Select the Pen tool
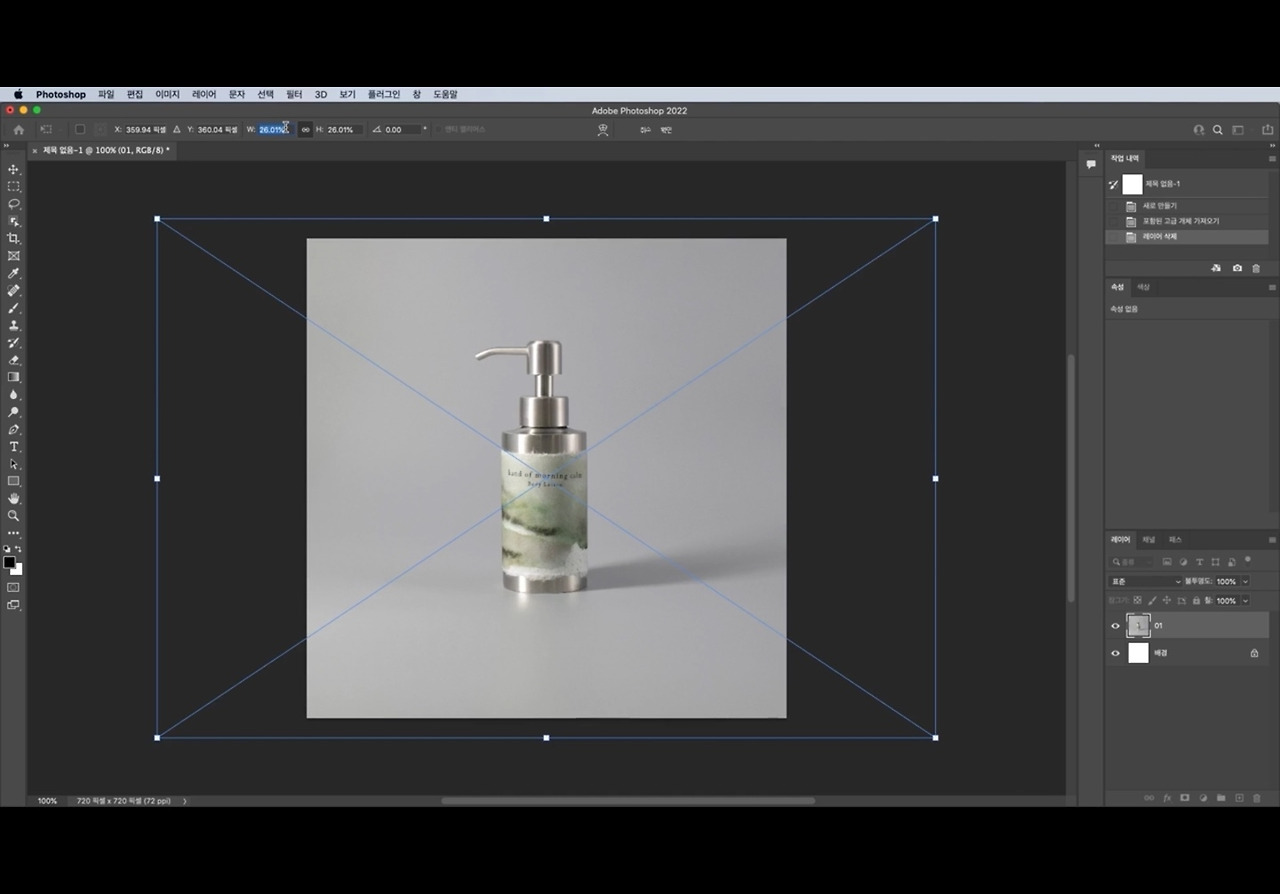 14,429
